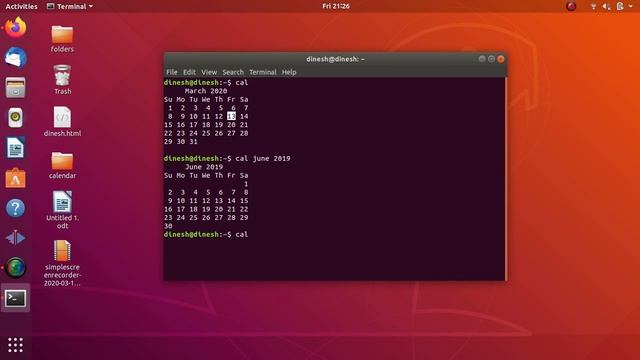Open the File menu in terminal
The width and height of the screenshot is (640, 360).
pyautogui.click(x=171, y=72)
